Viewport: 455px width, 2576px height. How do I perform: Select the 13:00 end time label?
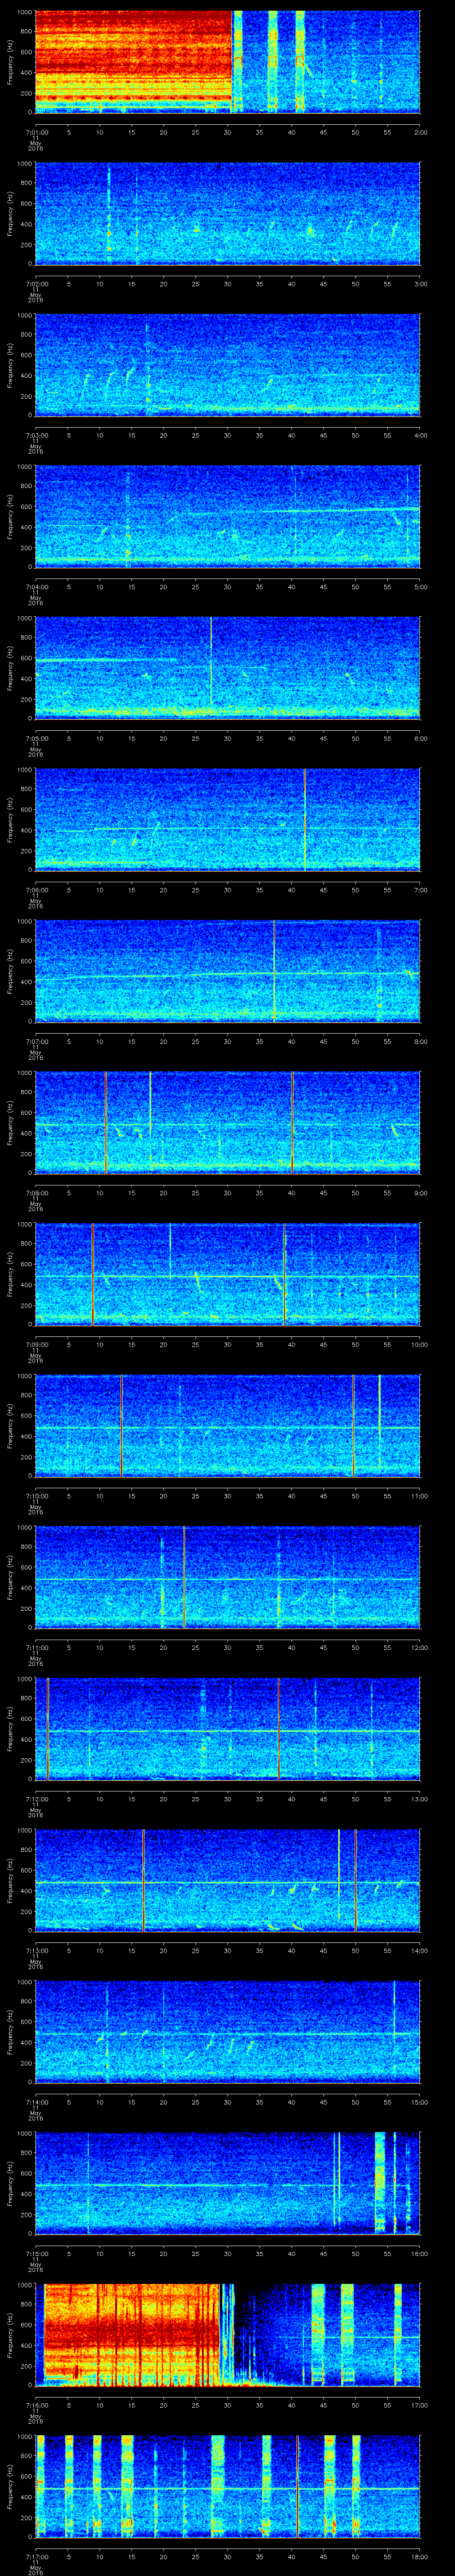pos(419,1799)
